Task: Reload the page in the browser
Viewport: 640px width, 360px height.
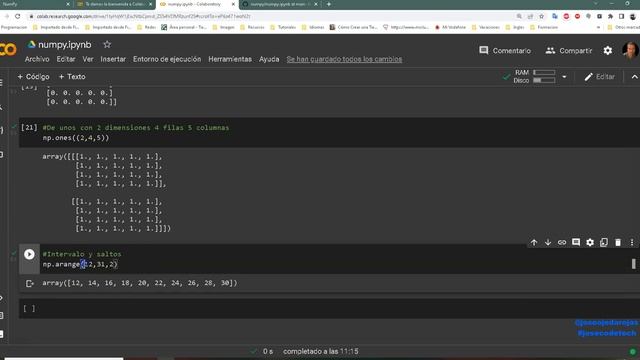Action: point(18,16)
